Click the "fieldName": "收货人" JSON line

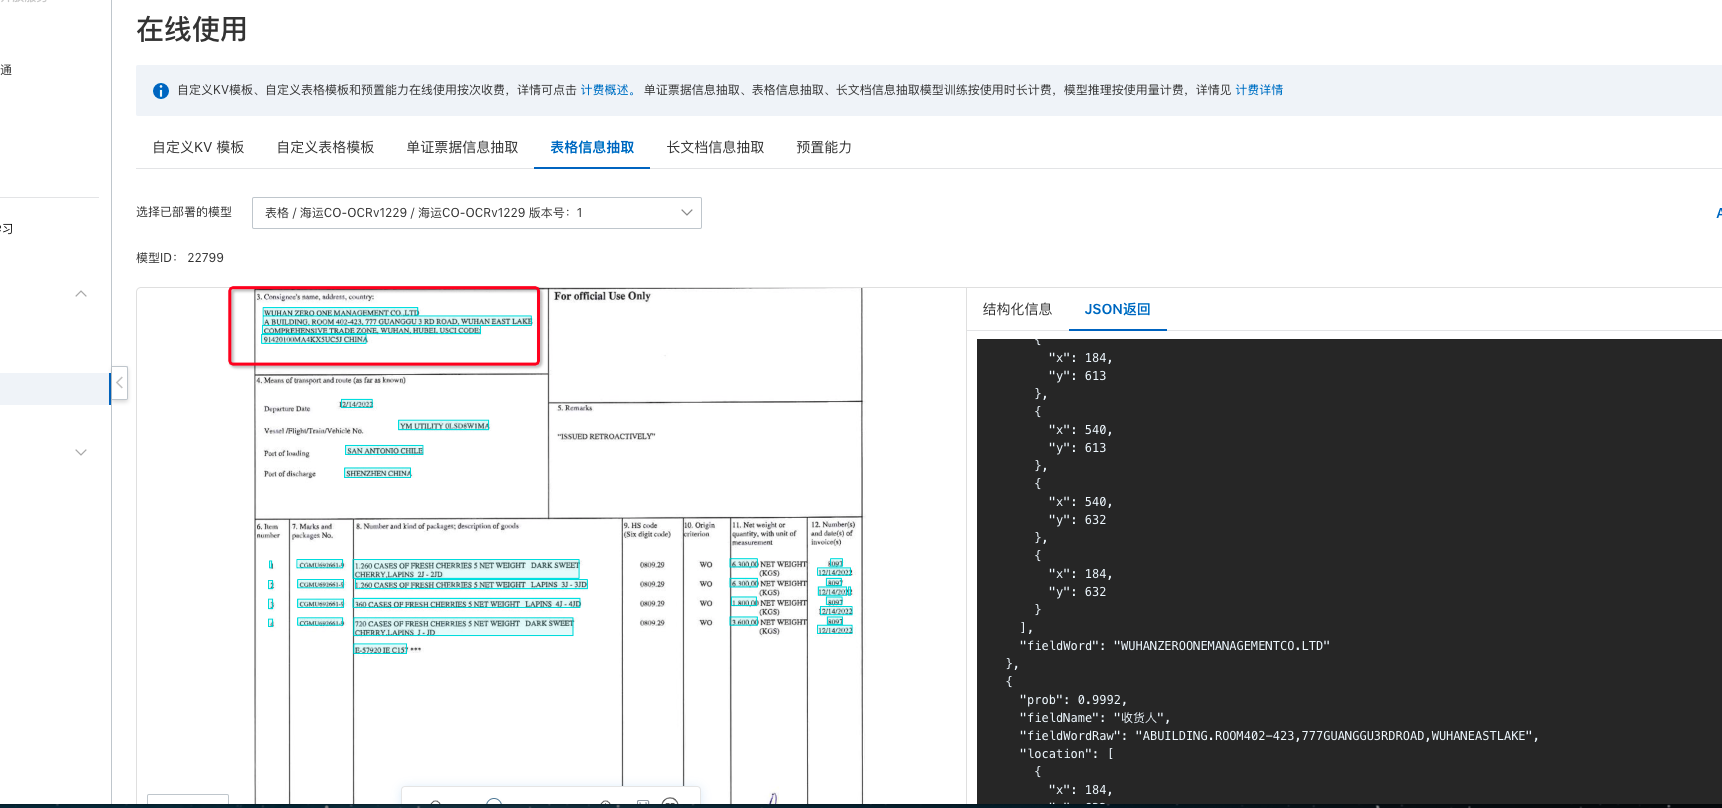(x=1094, y=718)
